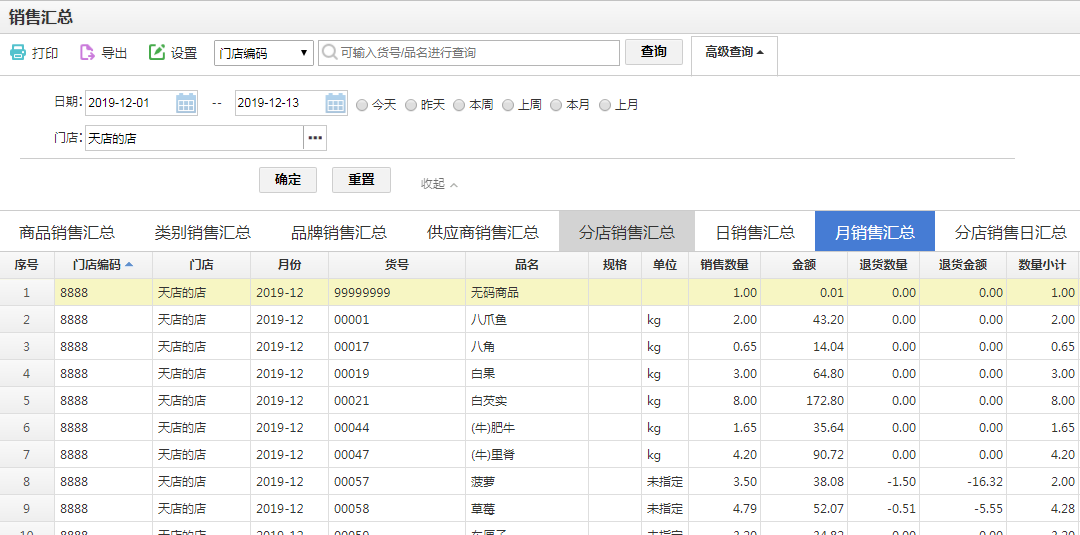
Task: Click amount cell 172.80
Action: tap(804, 401)
